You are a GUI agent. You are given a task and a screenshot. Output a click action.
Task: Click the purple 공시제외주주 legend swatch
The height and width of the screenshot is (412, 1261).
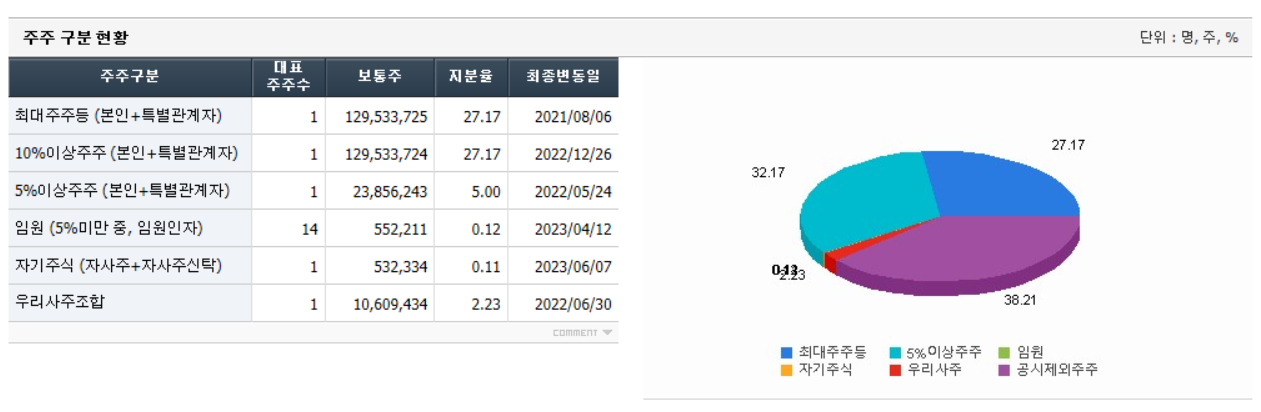coord(1005,370)
